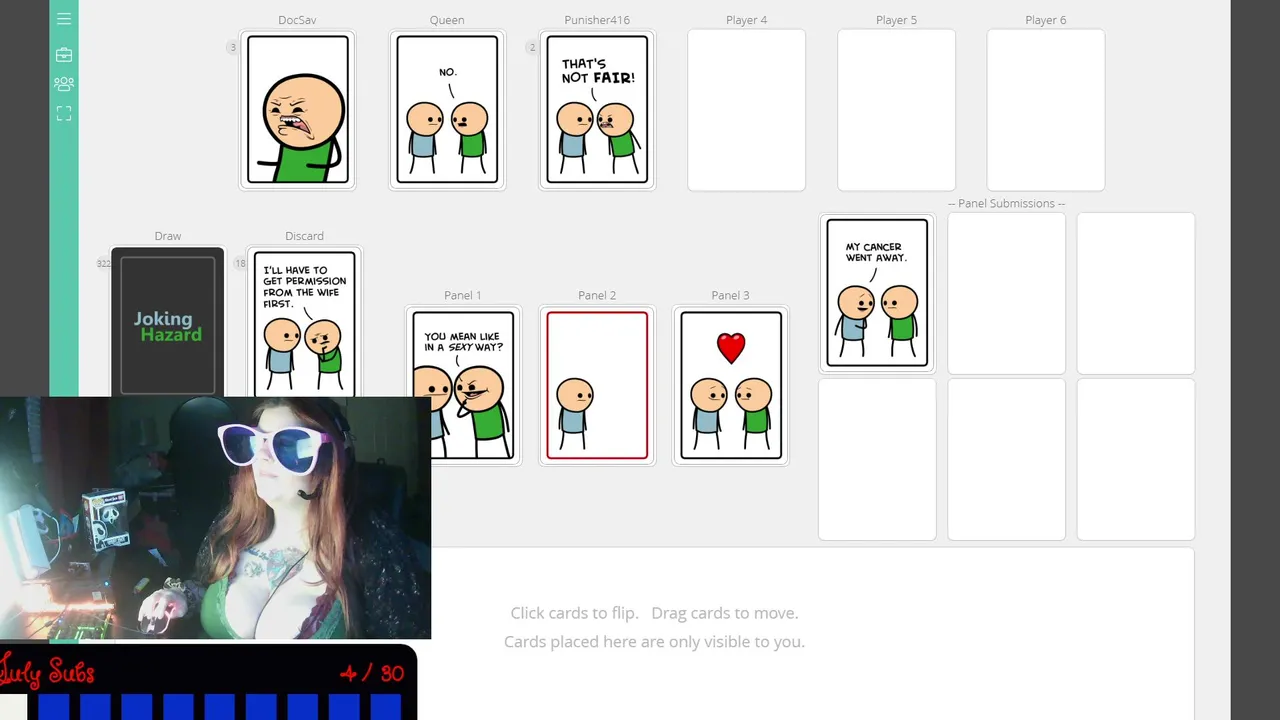Click the Discard pile top card
Image resolution: width=1280 pixels, height=720 pixels.
coord(304,322)
